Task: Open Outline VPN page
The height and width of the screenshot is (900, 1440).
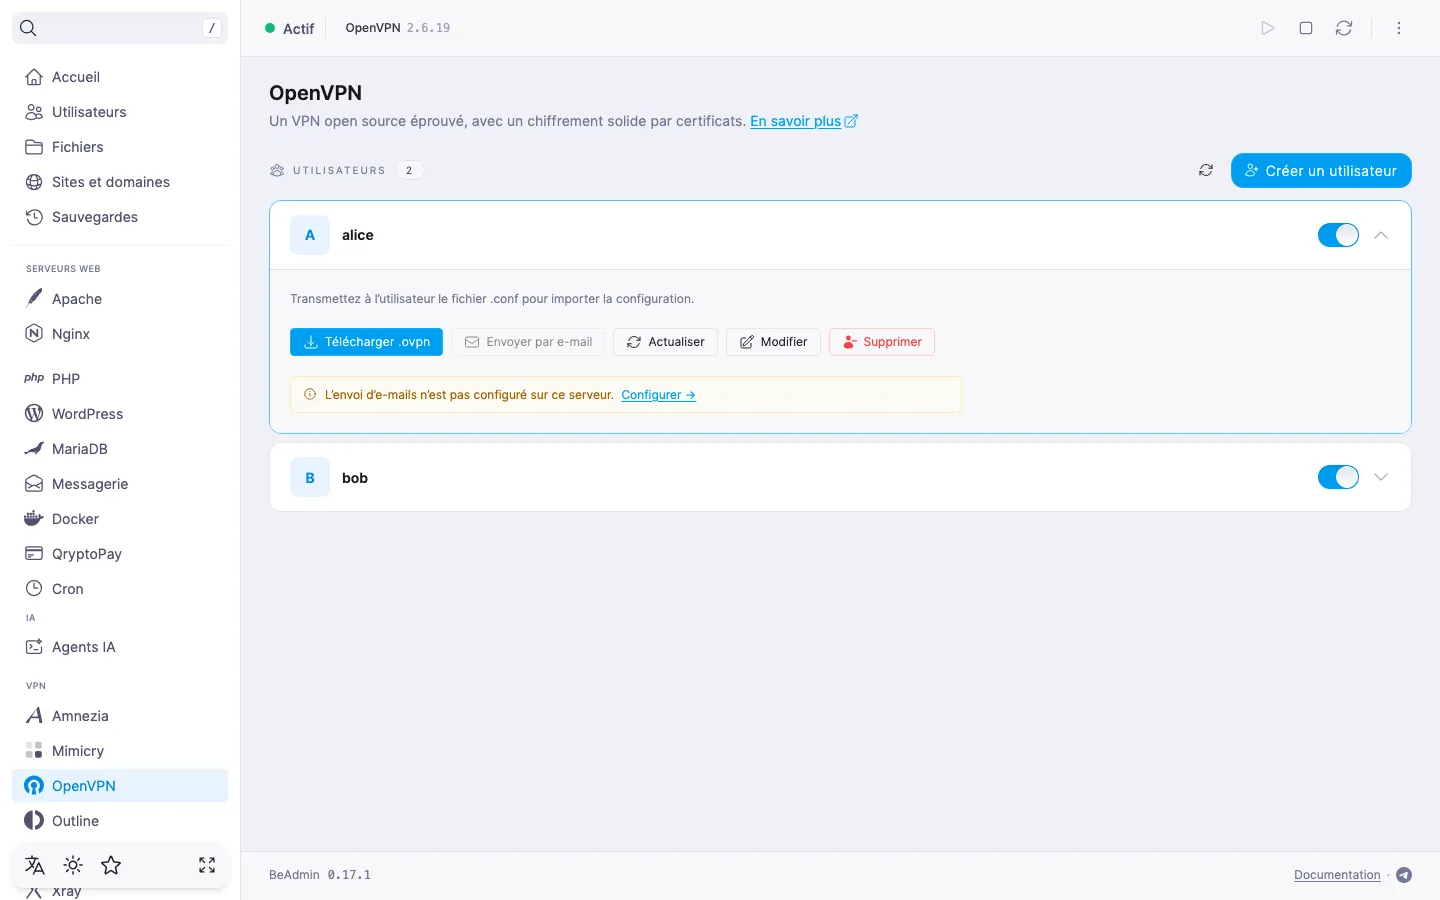Action: 120,821
